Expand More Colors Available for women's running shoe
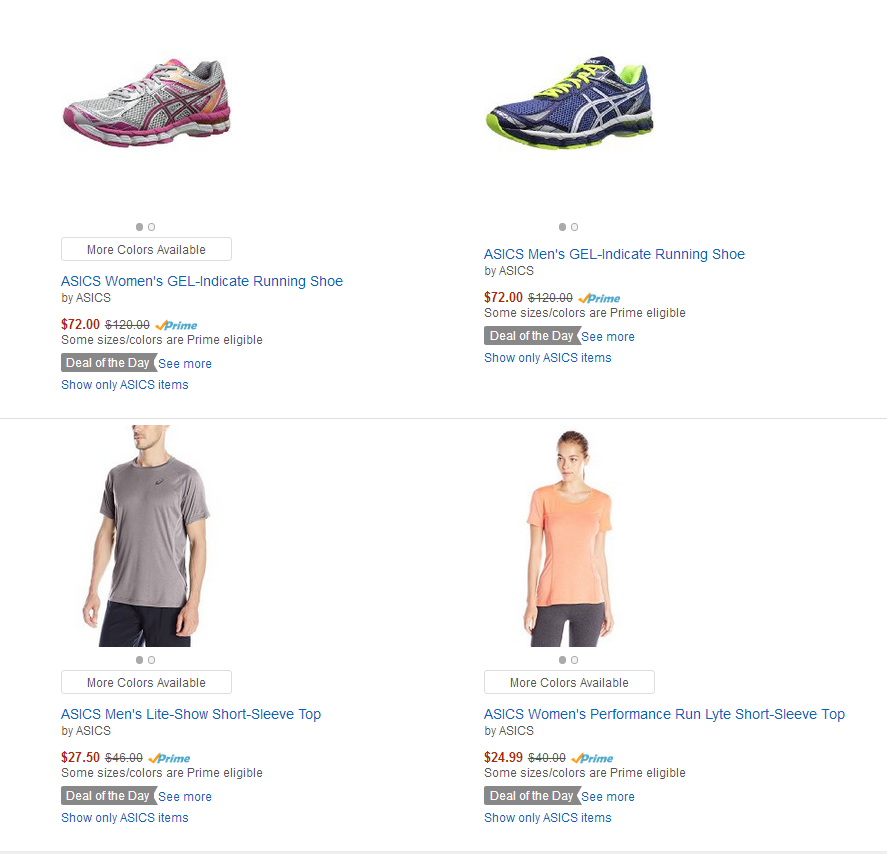 tap(147, 249)
